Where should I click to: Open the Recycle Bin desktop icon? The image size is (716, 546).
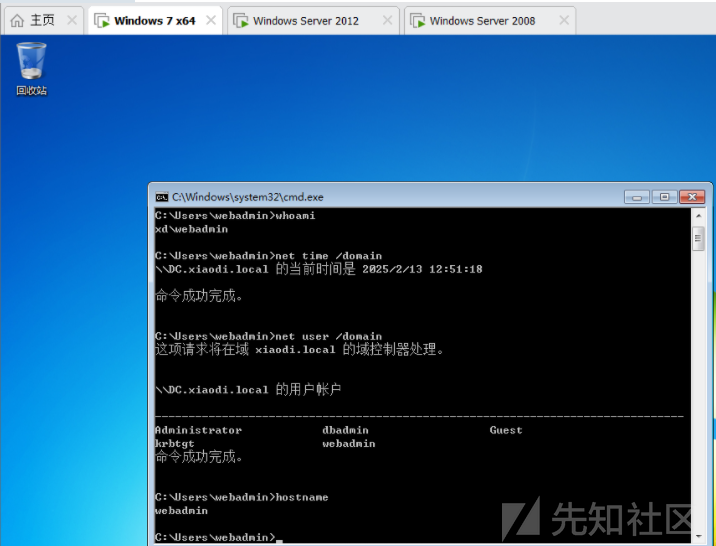(32, 68)
